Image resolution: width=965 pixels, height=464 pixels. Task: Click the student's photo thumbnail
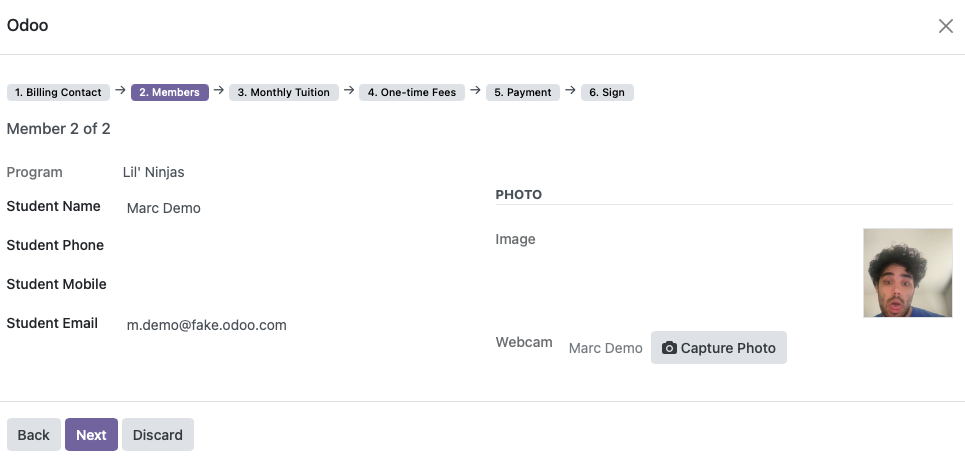(x=908, y=273)
